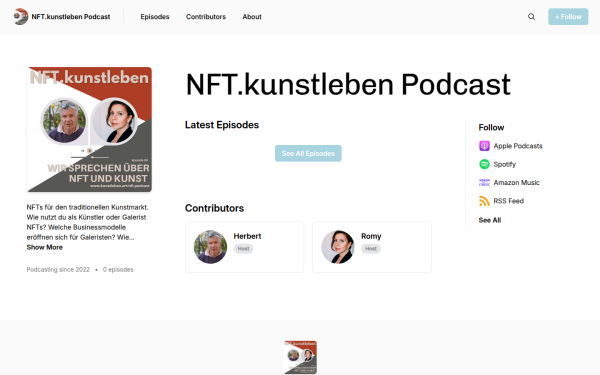This screenshot has height=375, width=600.
Task: Click the small footer podcast cover
Action: click(300, 357)
